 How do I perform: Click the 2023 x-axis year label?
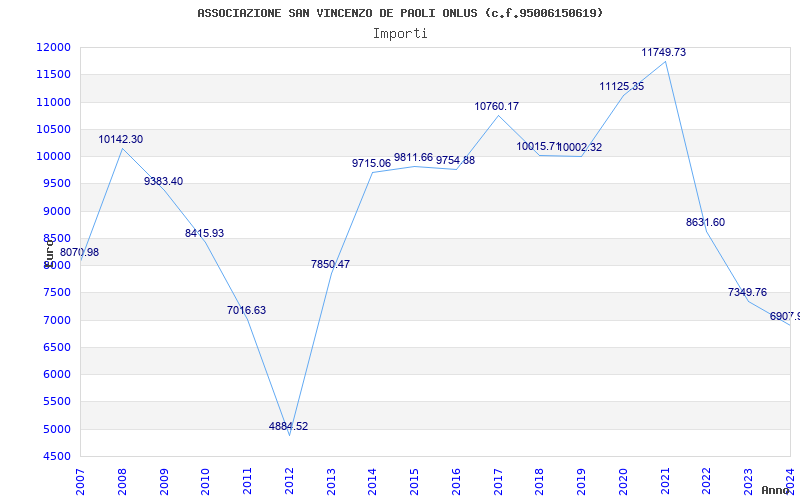click(x=748, y=482)
